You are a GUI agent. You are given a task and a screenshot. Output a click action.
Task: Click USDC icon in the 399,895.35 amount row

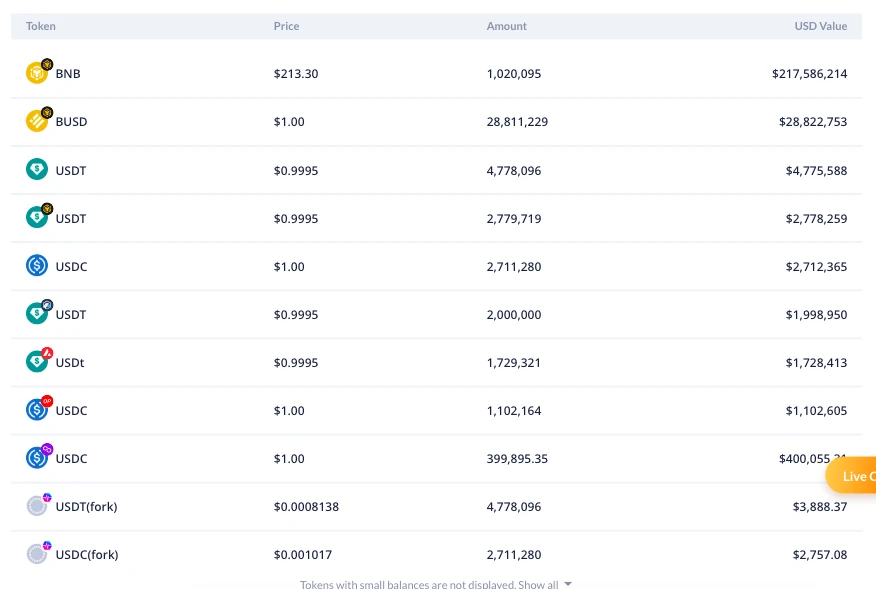pyautogui.click(x=37, y=458)
